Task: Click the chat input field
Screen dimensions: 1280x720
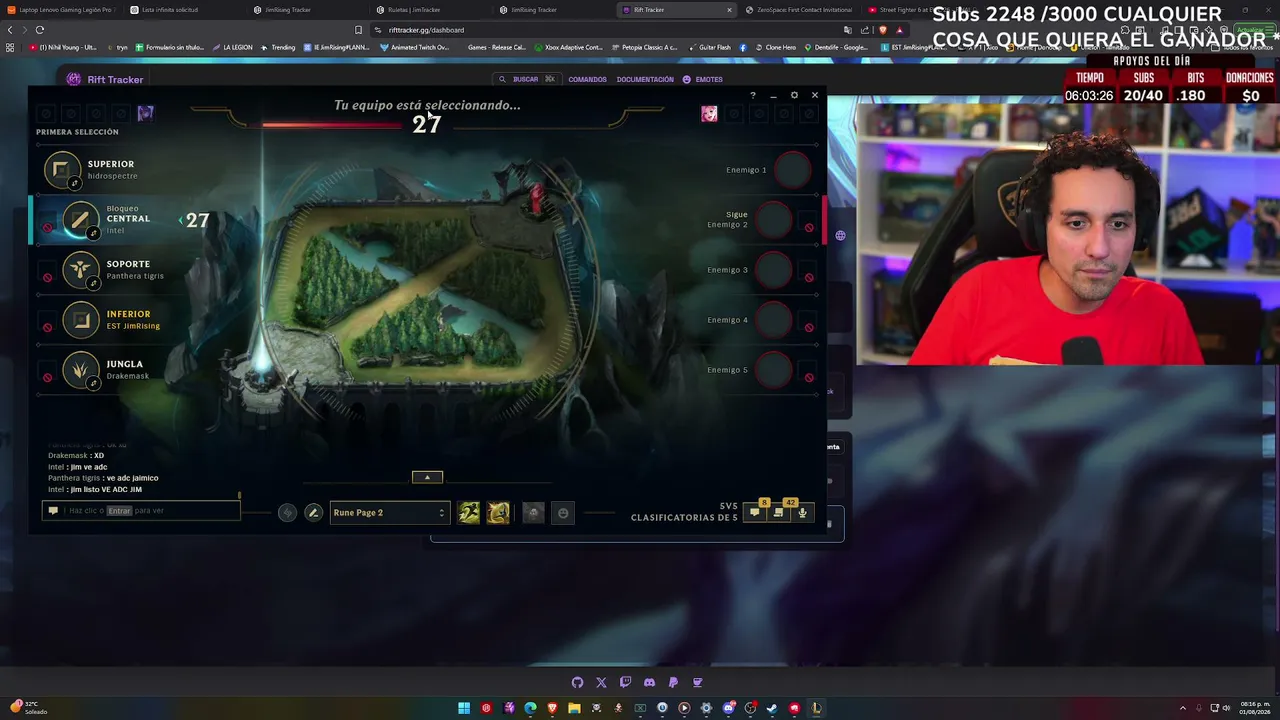Action: tap(141, 511)
